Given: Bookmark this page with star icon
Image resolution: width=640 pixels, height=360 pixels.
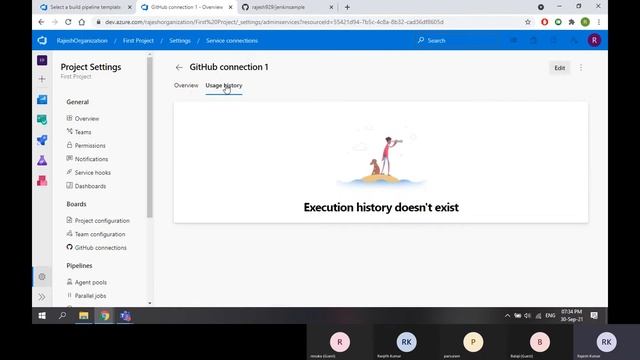Looking at the screenshot, I should click(528, 22).
